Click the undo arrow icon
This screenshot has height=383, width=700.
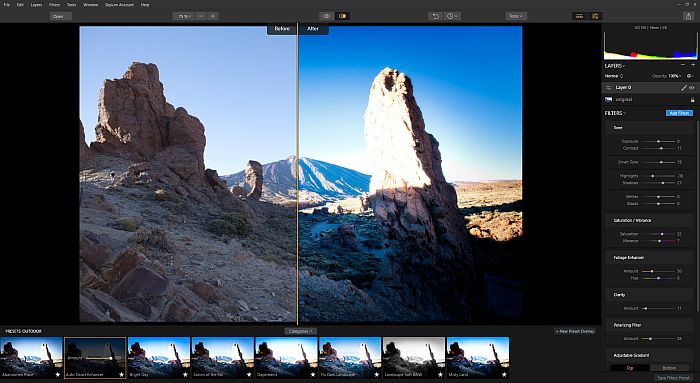coord(435,16)
